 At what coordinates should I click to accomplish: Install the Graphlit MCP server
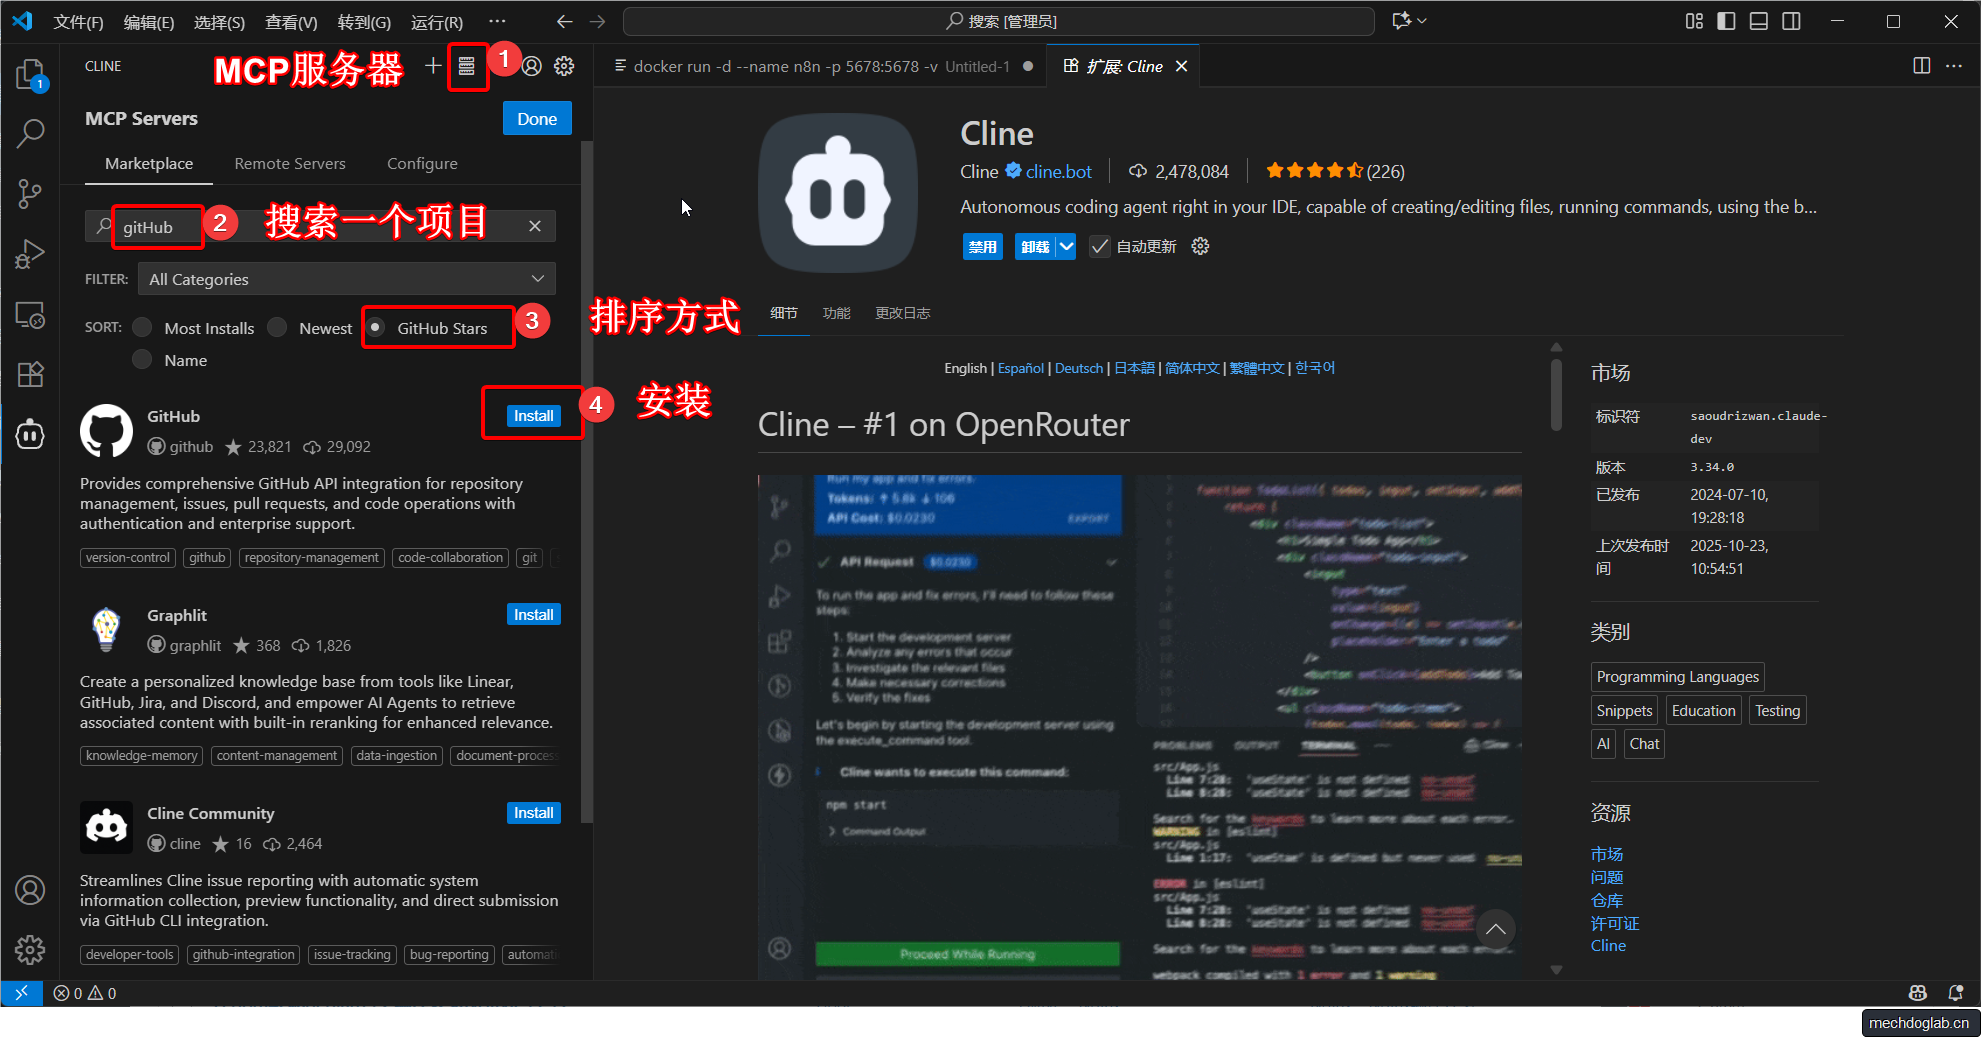coord(533,615)
